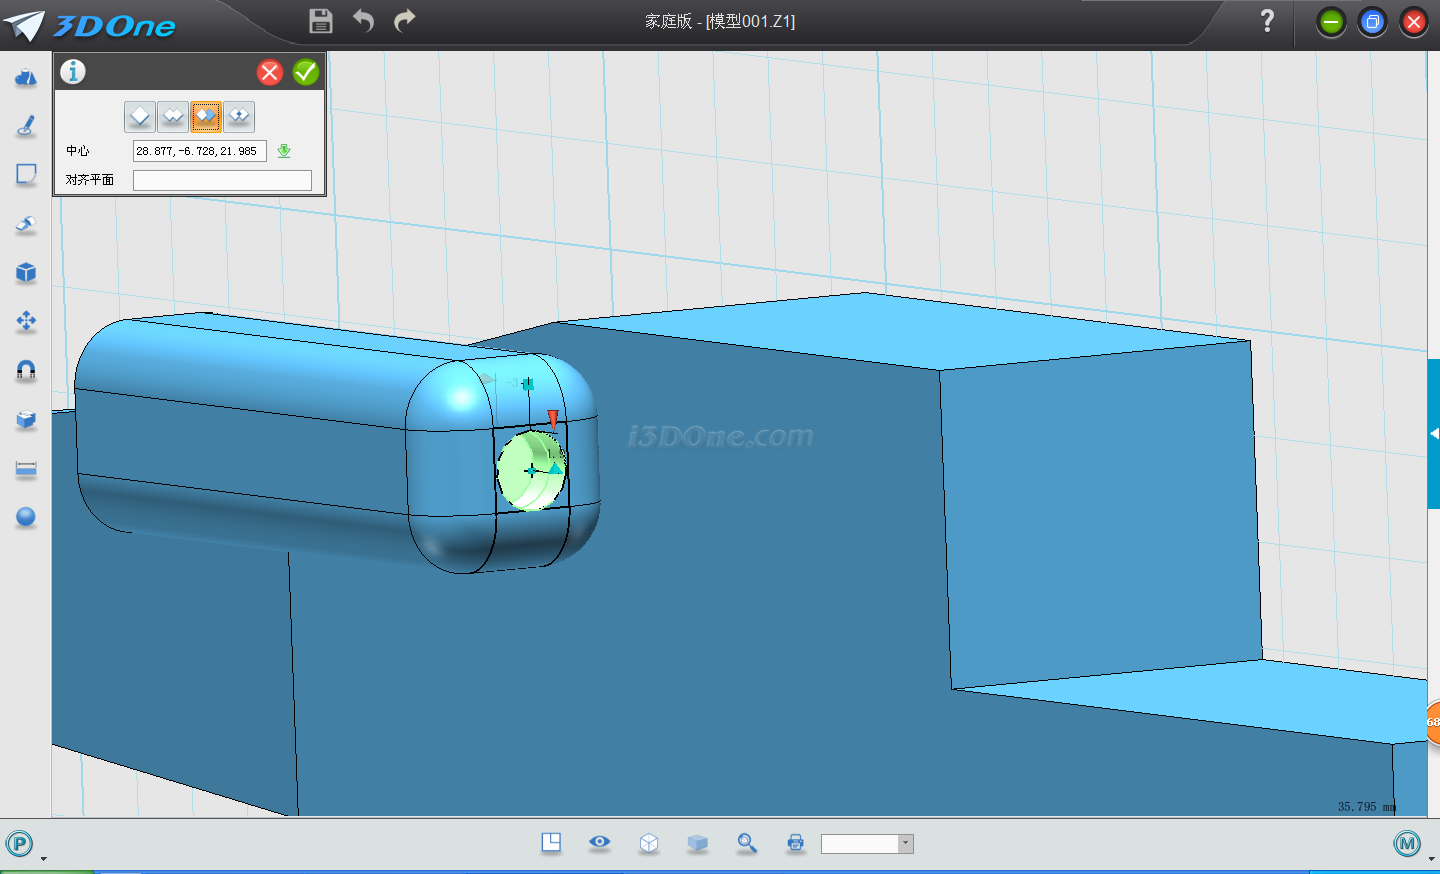Open the empty dropdown in bottom toolbar
This screenshot has height=874, width=1440.
point(866,844)
